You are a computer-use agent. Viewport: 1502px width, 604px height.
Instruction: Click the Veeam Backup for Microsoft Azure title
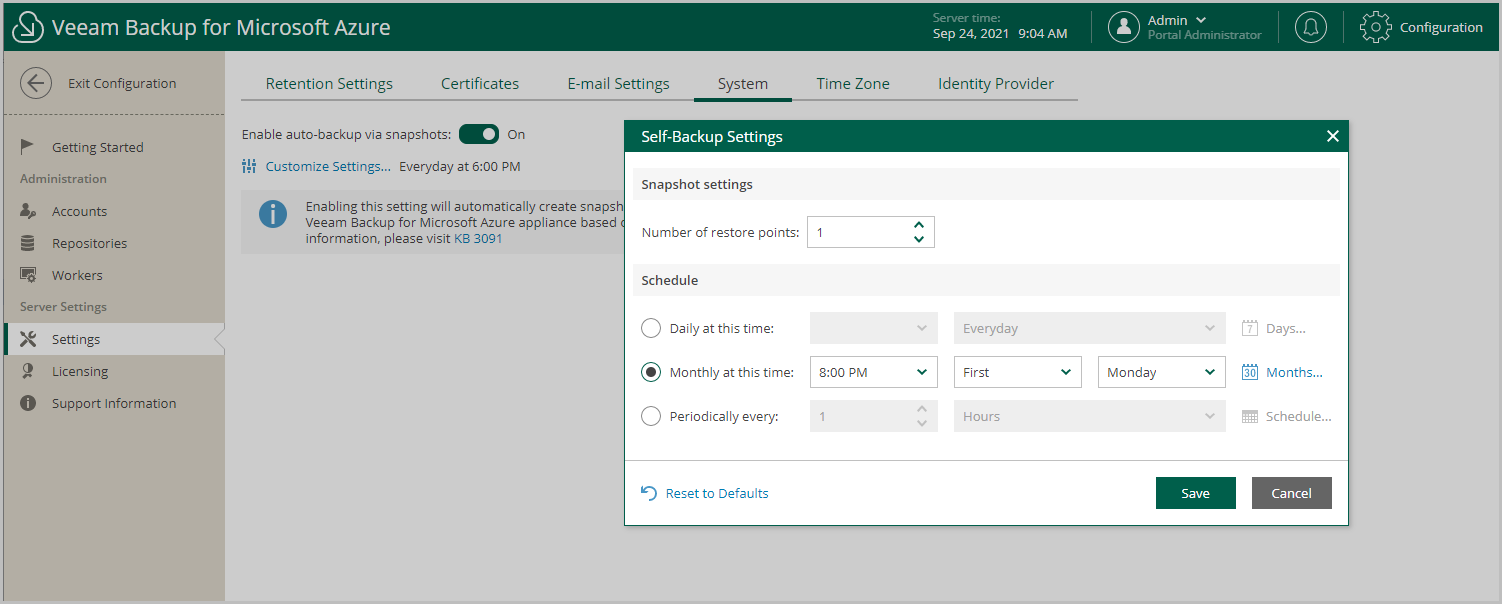(221, 28)
